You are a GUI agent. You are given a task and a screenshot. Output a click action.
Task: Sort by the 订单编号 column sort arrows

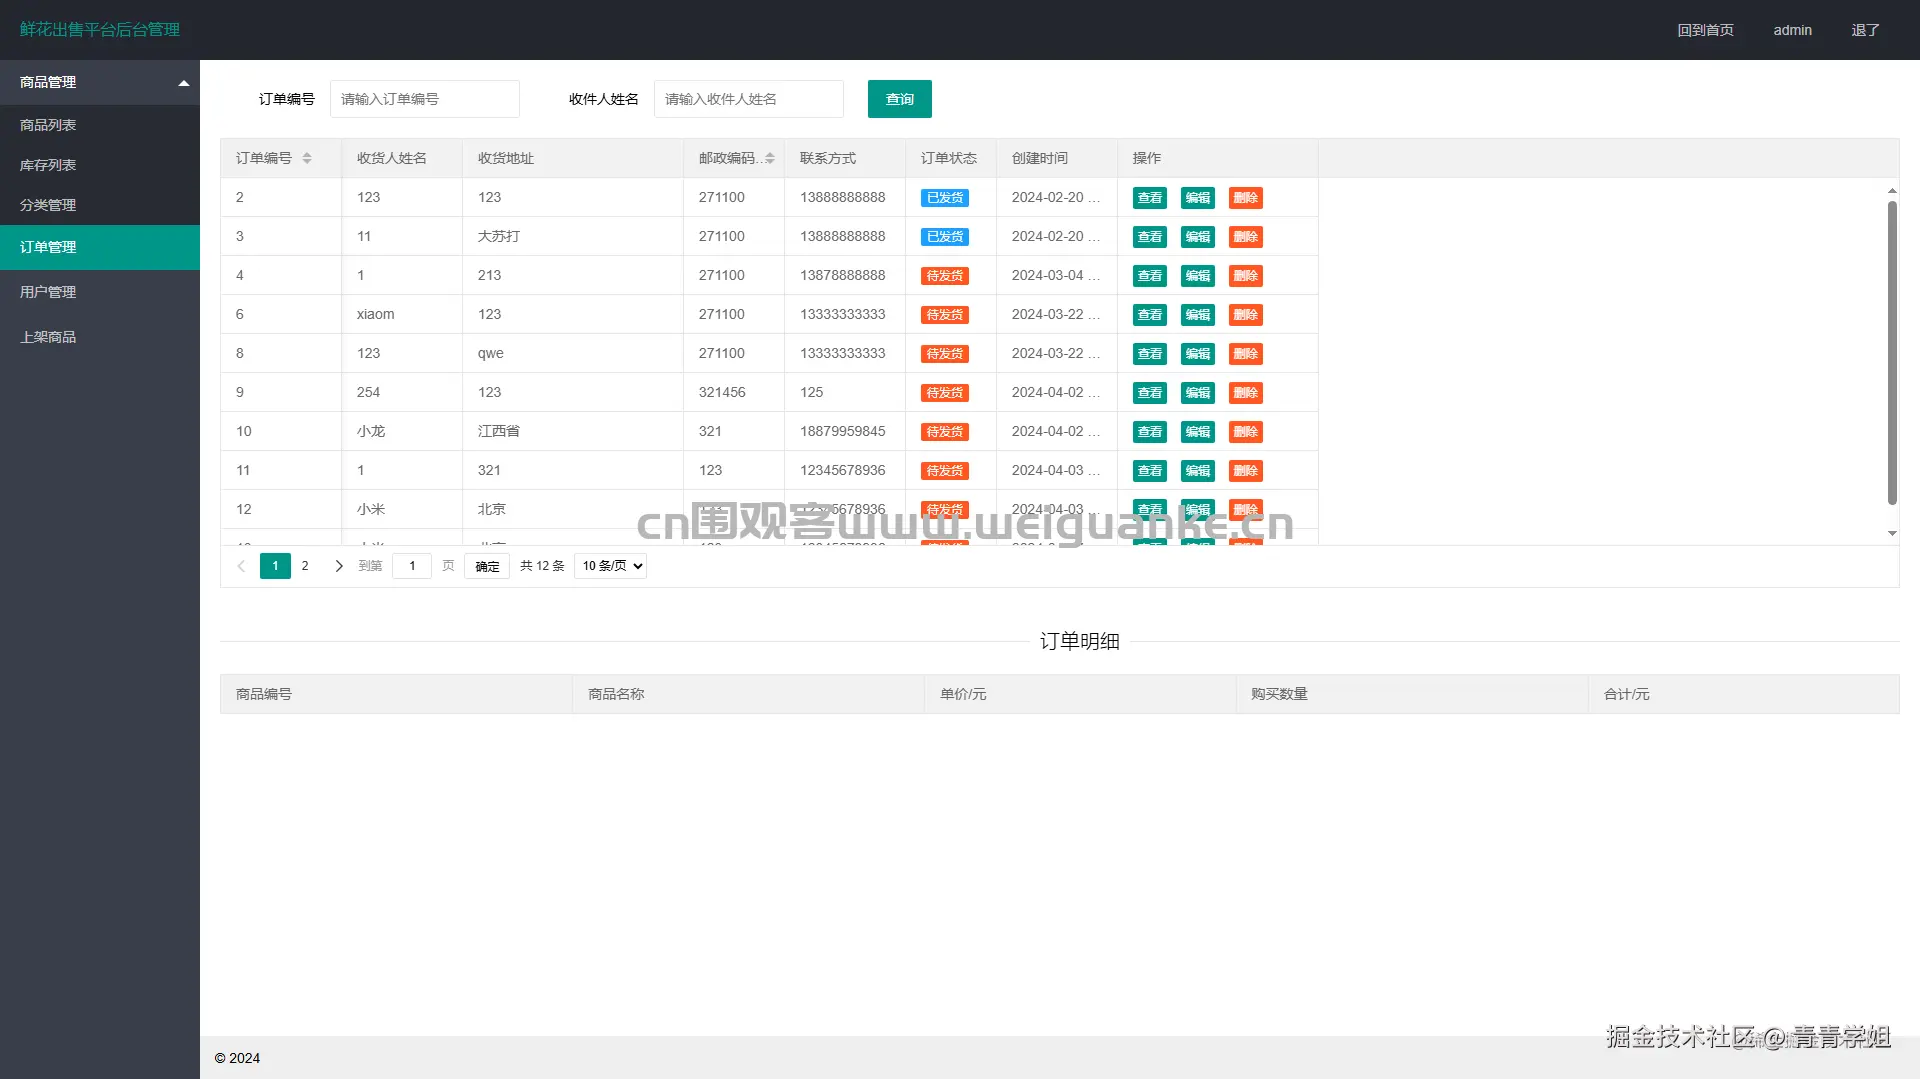[307, 158]
